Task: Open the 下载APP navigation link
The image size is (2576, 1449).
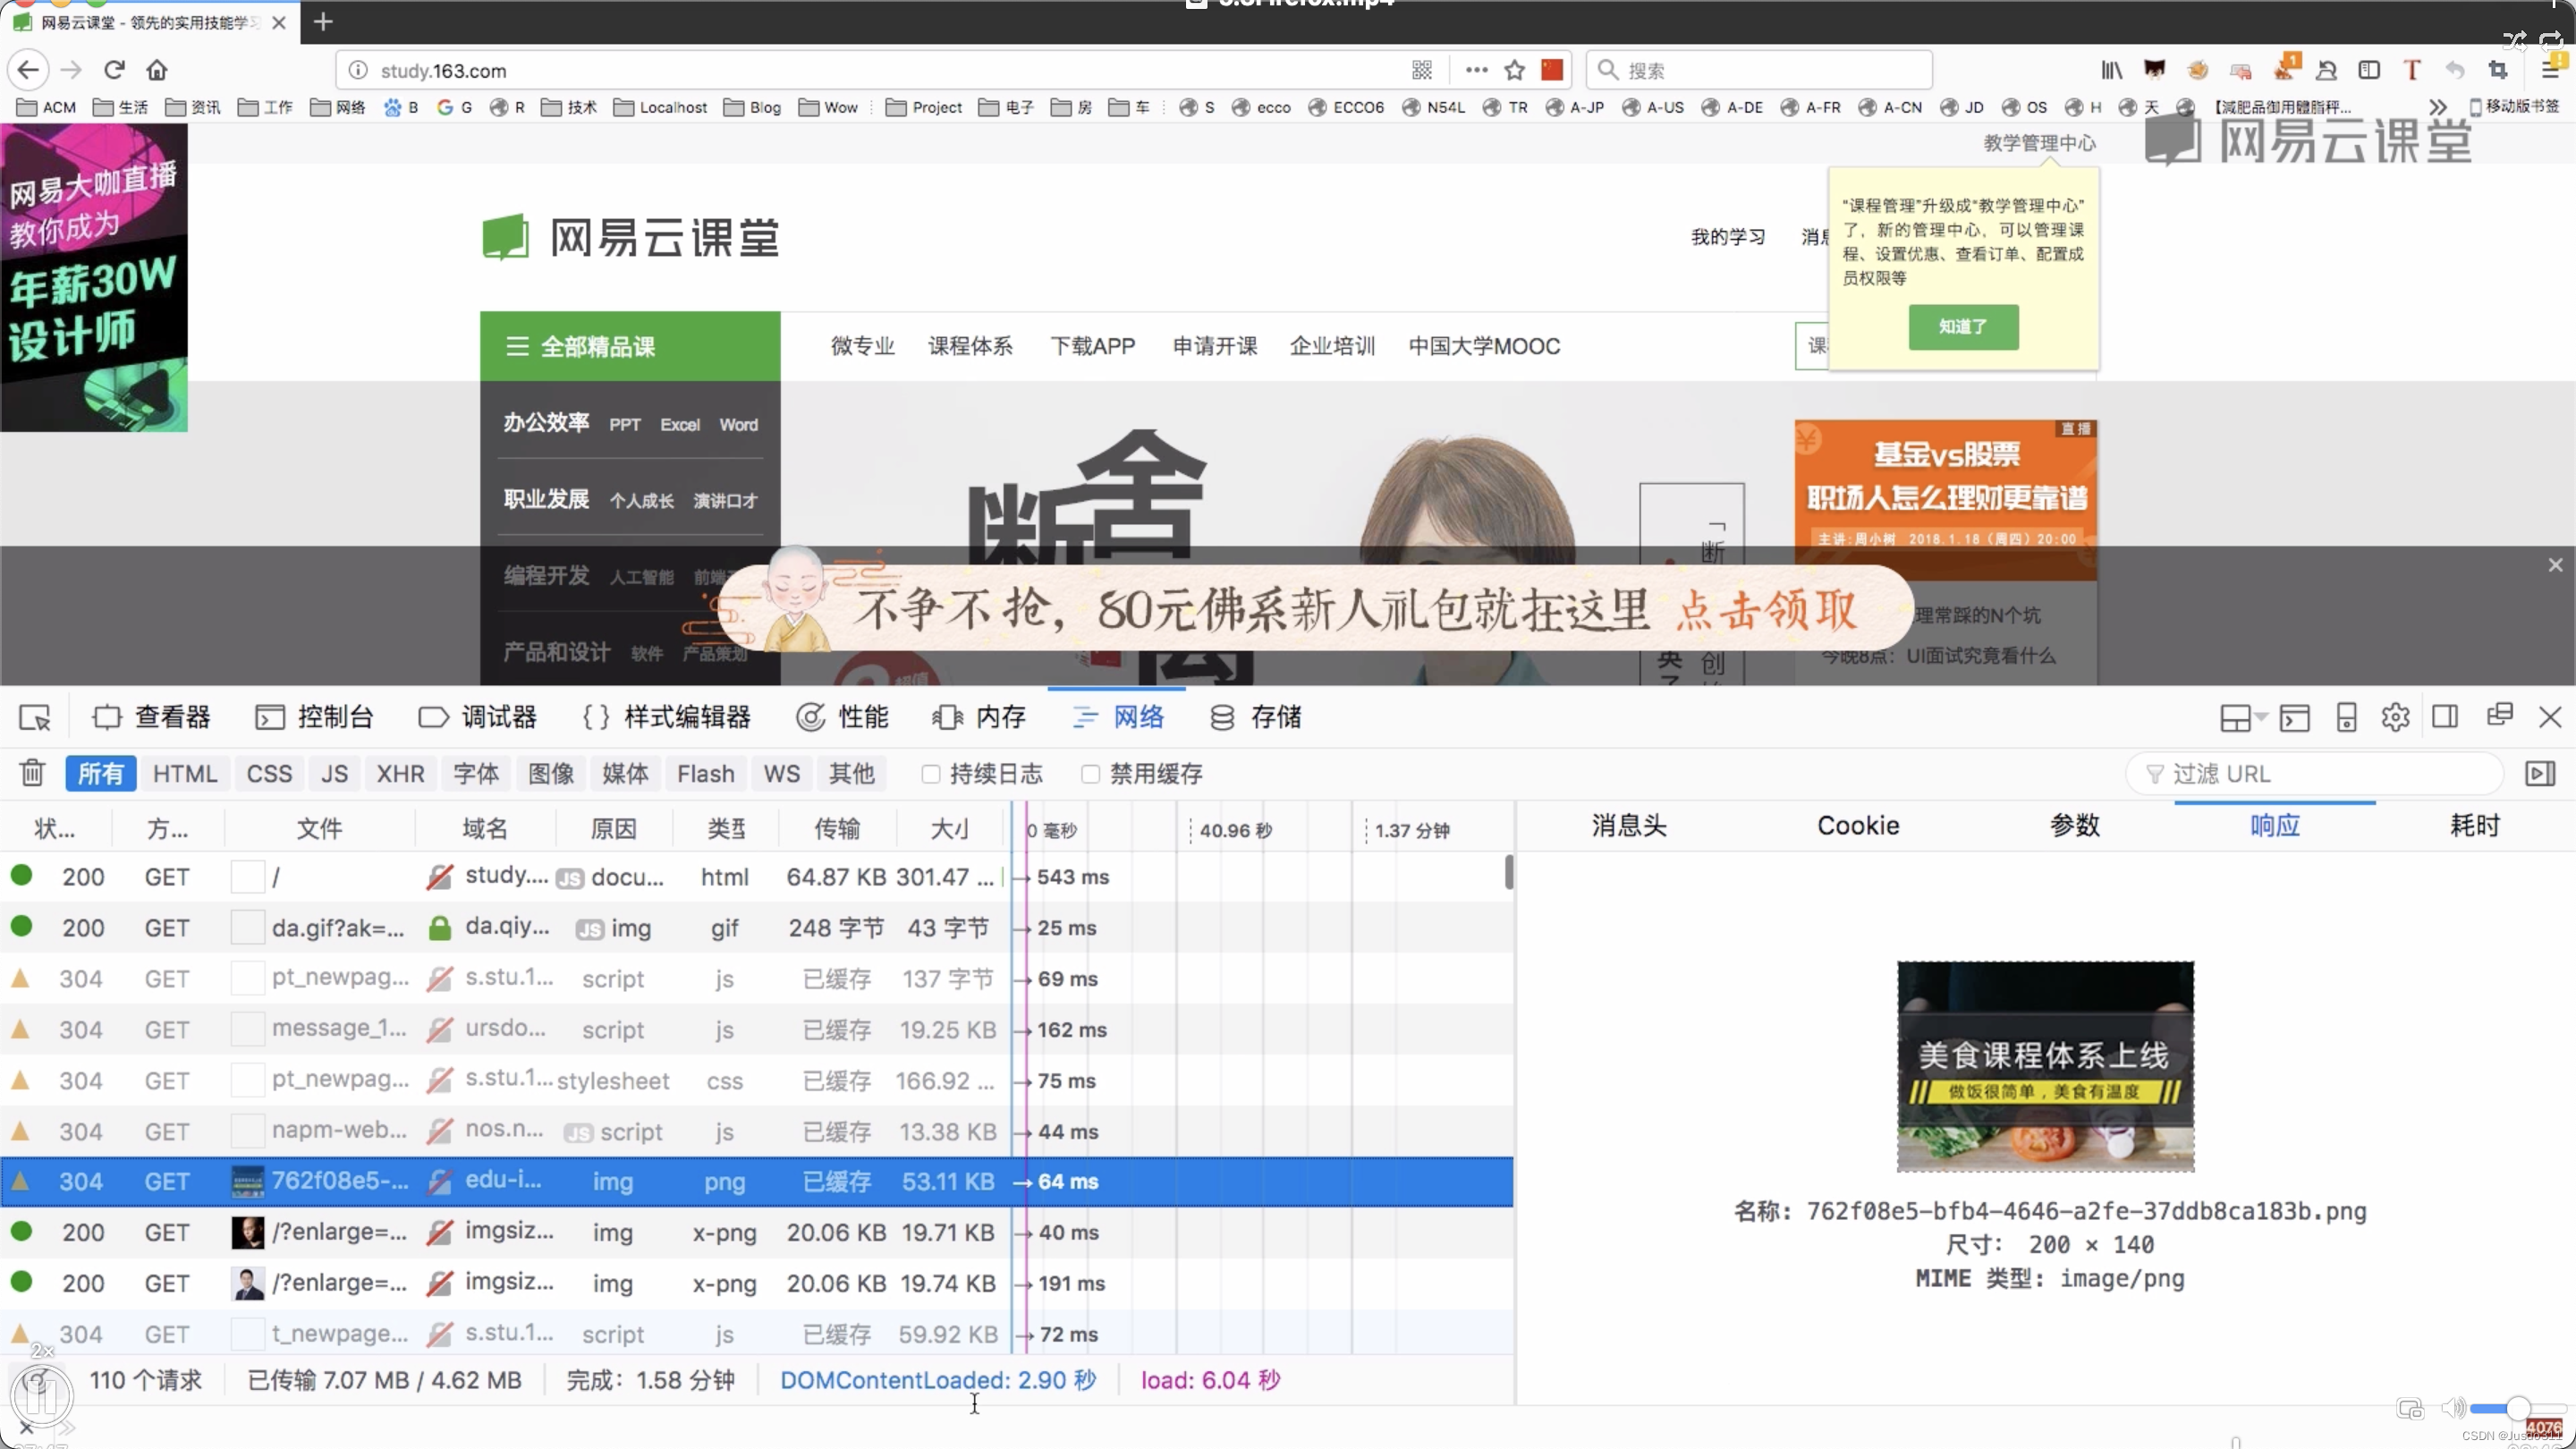Action: 1092,346
